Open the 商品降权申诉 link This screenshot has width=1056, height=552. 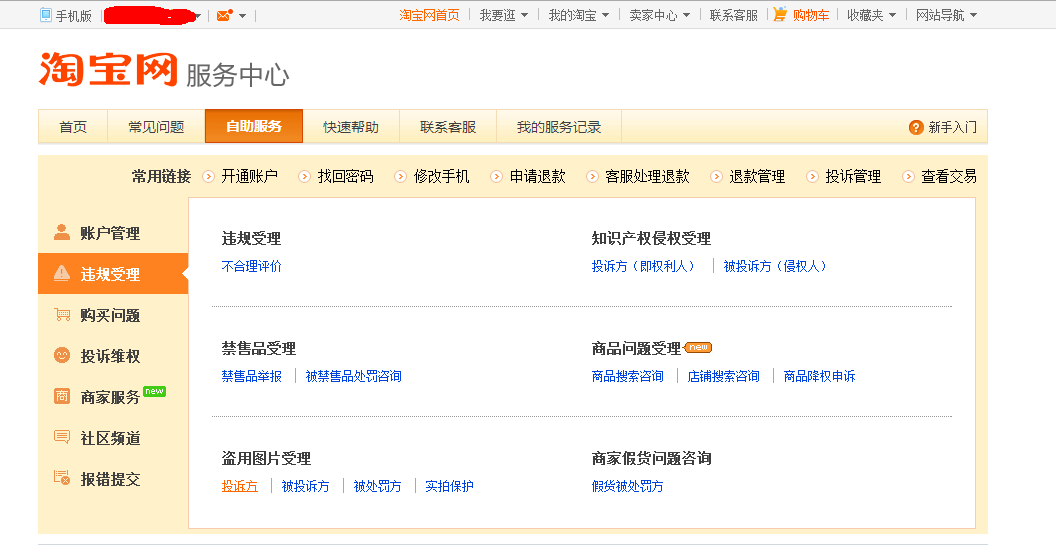click(820, 376)
